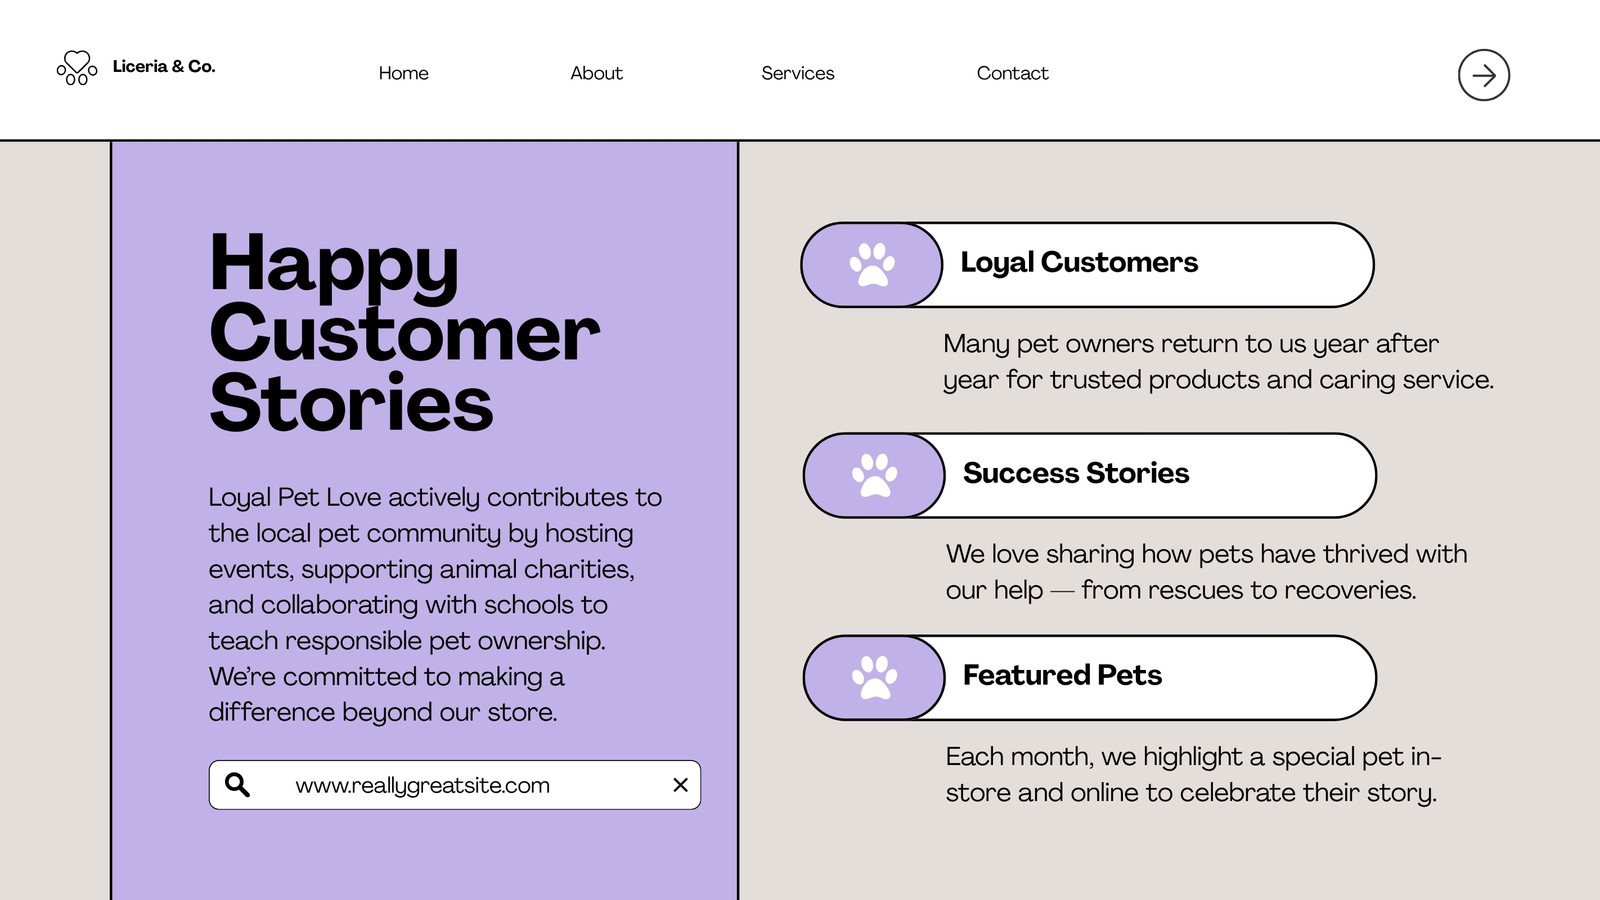
Task: Click the paw icon beside Loyal Customers
Action: (872, 265)
